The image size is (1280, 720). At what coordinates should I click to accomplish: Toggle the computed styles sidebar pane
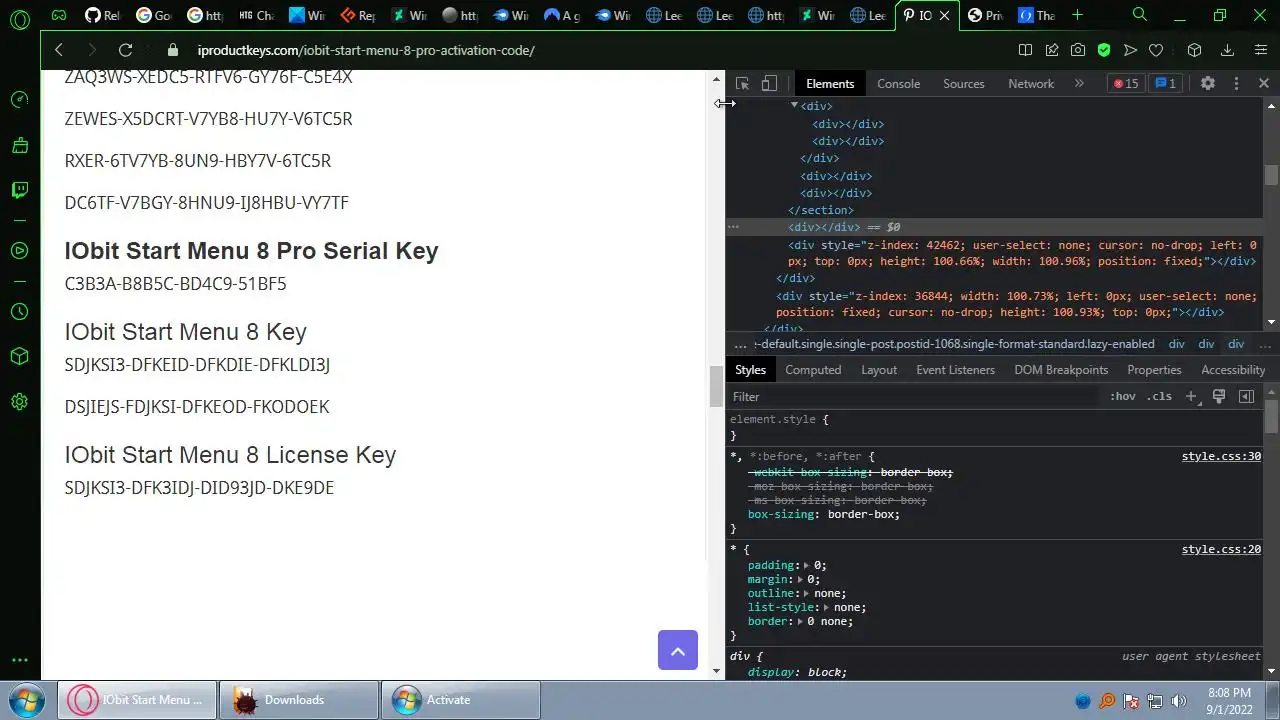1246,397
